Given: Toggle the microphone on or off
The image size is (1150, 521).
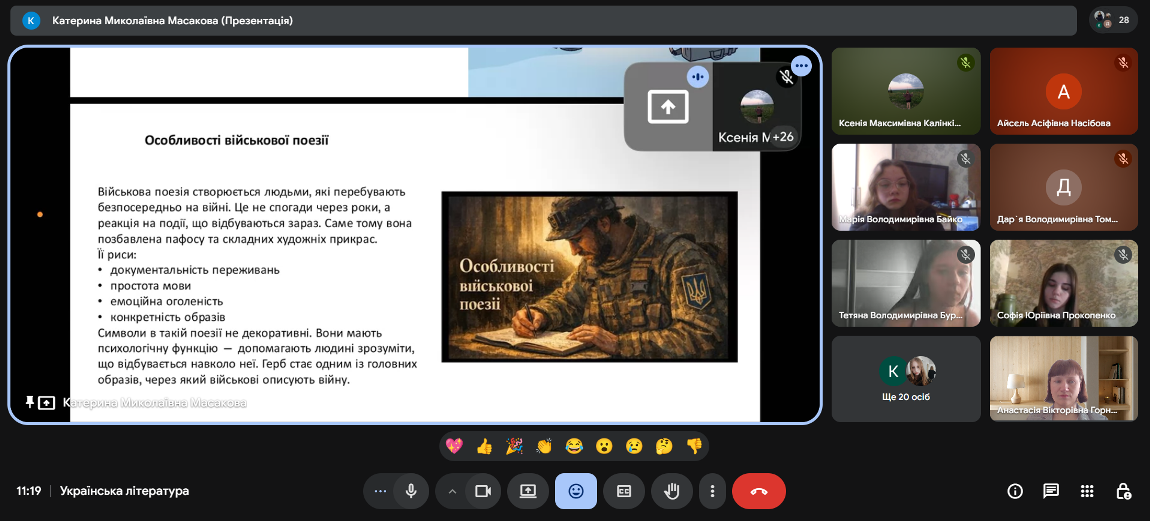Looking at the screenshot, I should click(x=411, y=492).
